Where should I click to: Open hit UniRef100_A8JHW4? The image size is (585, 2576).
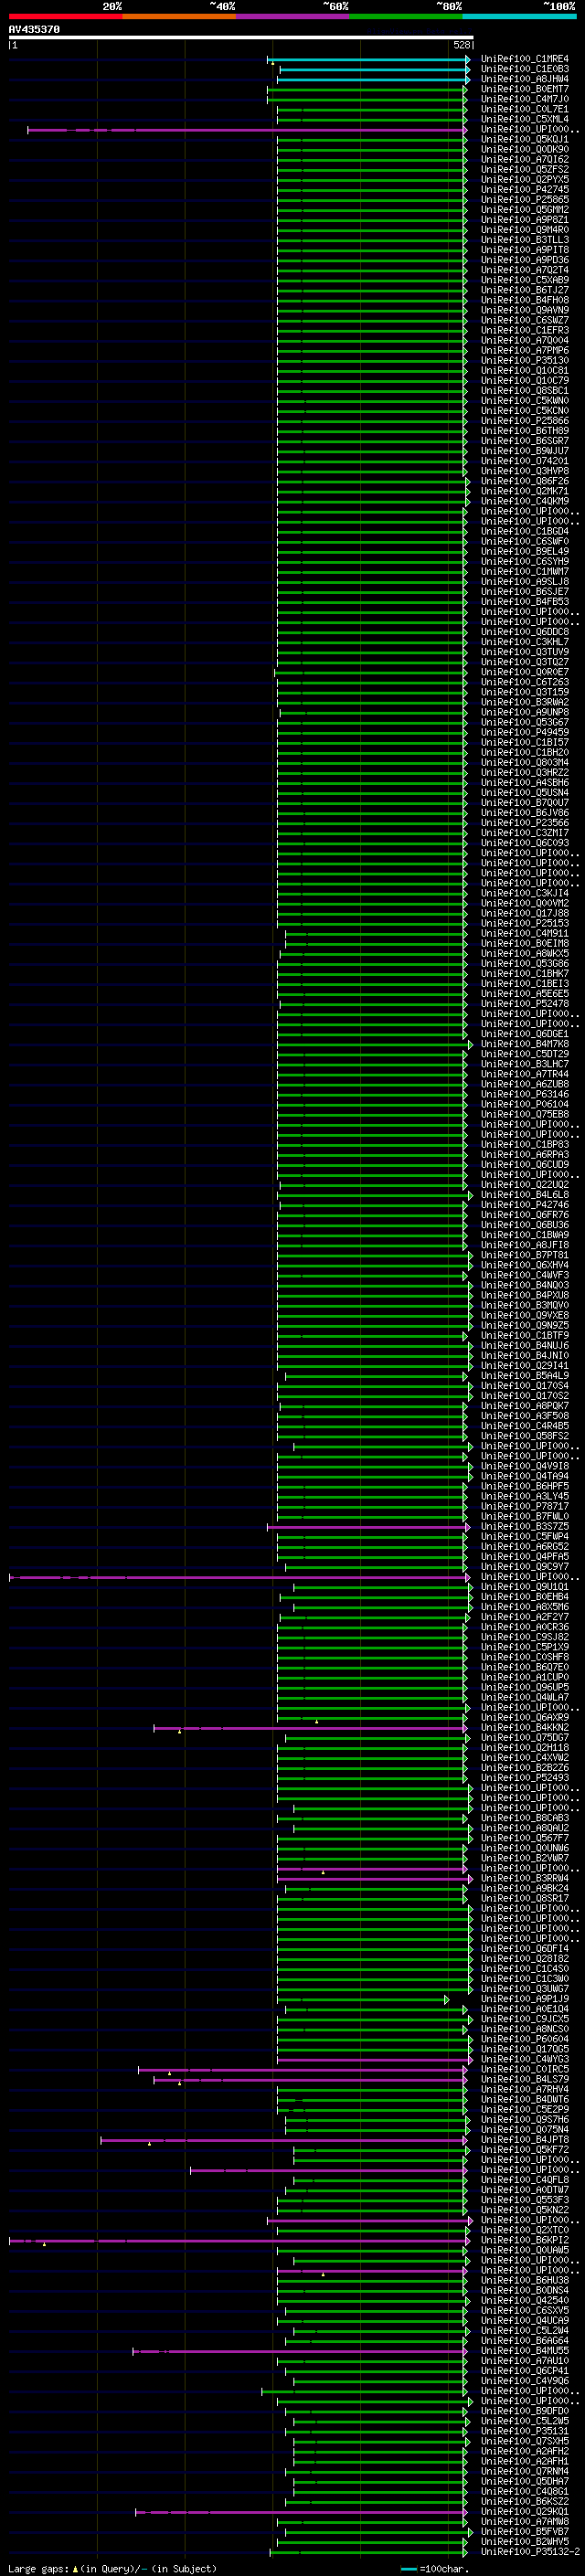point(524,79)
